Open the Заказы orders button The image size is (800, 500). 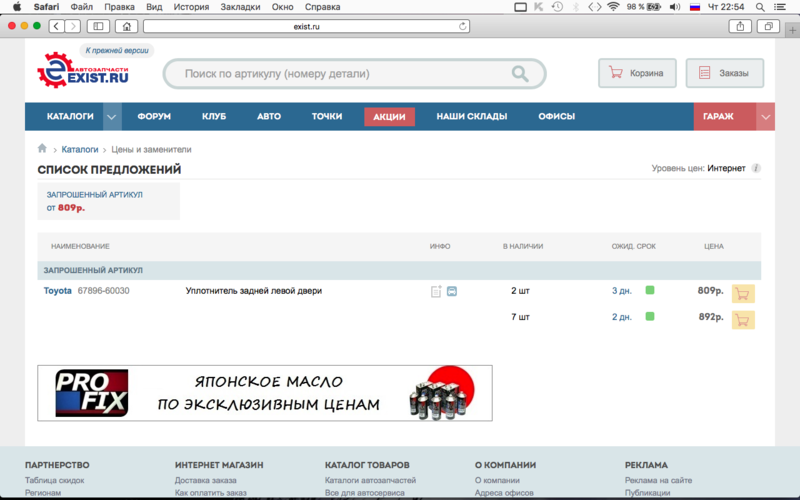point(724,73)
